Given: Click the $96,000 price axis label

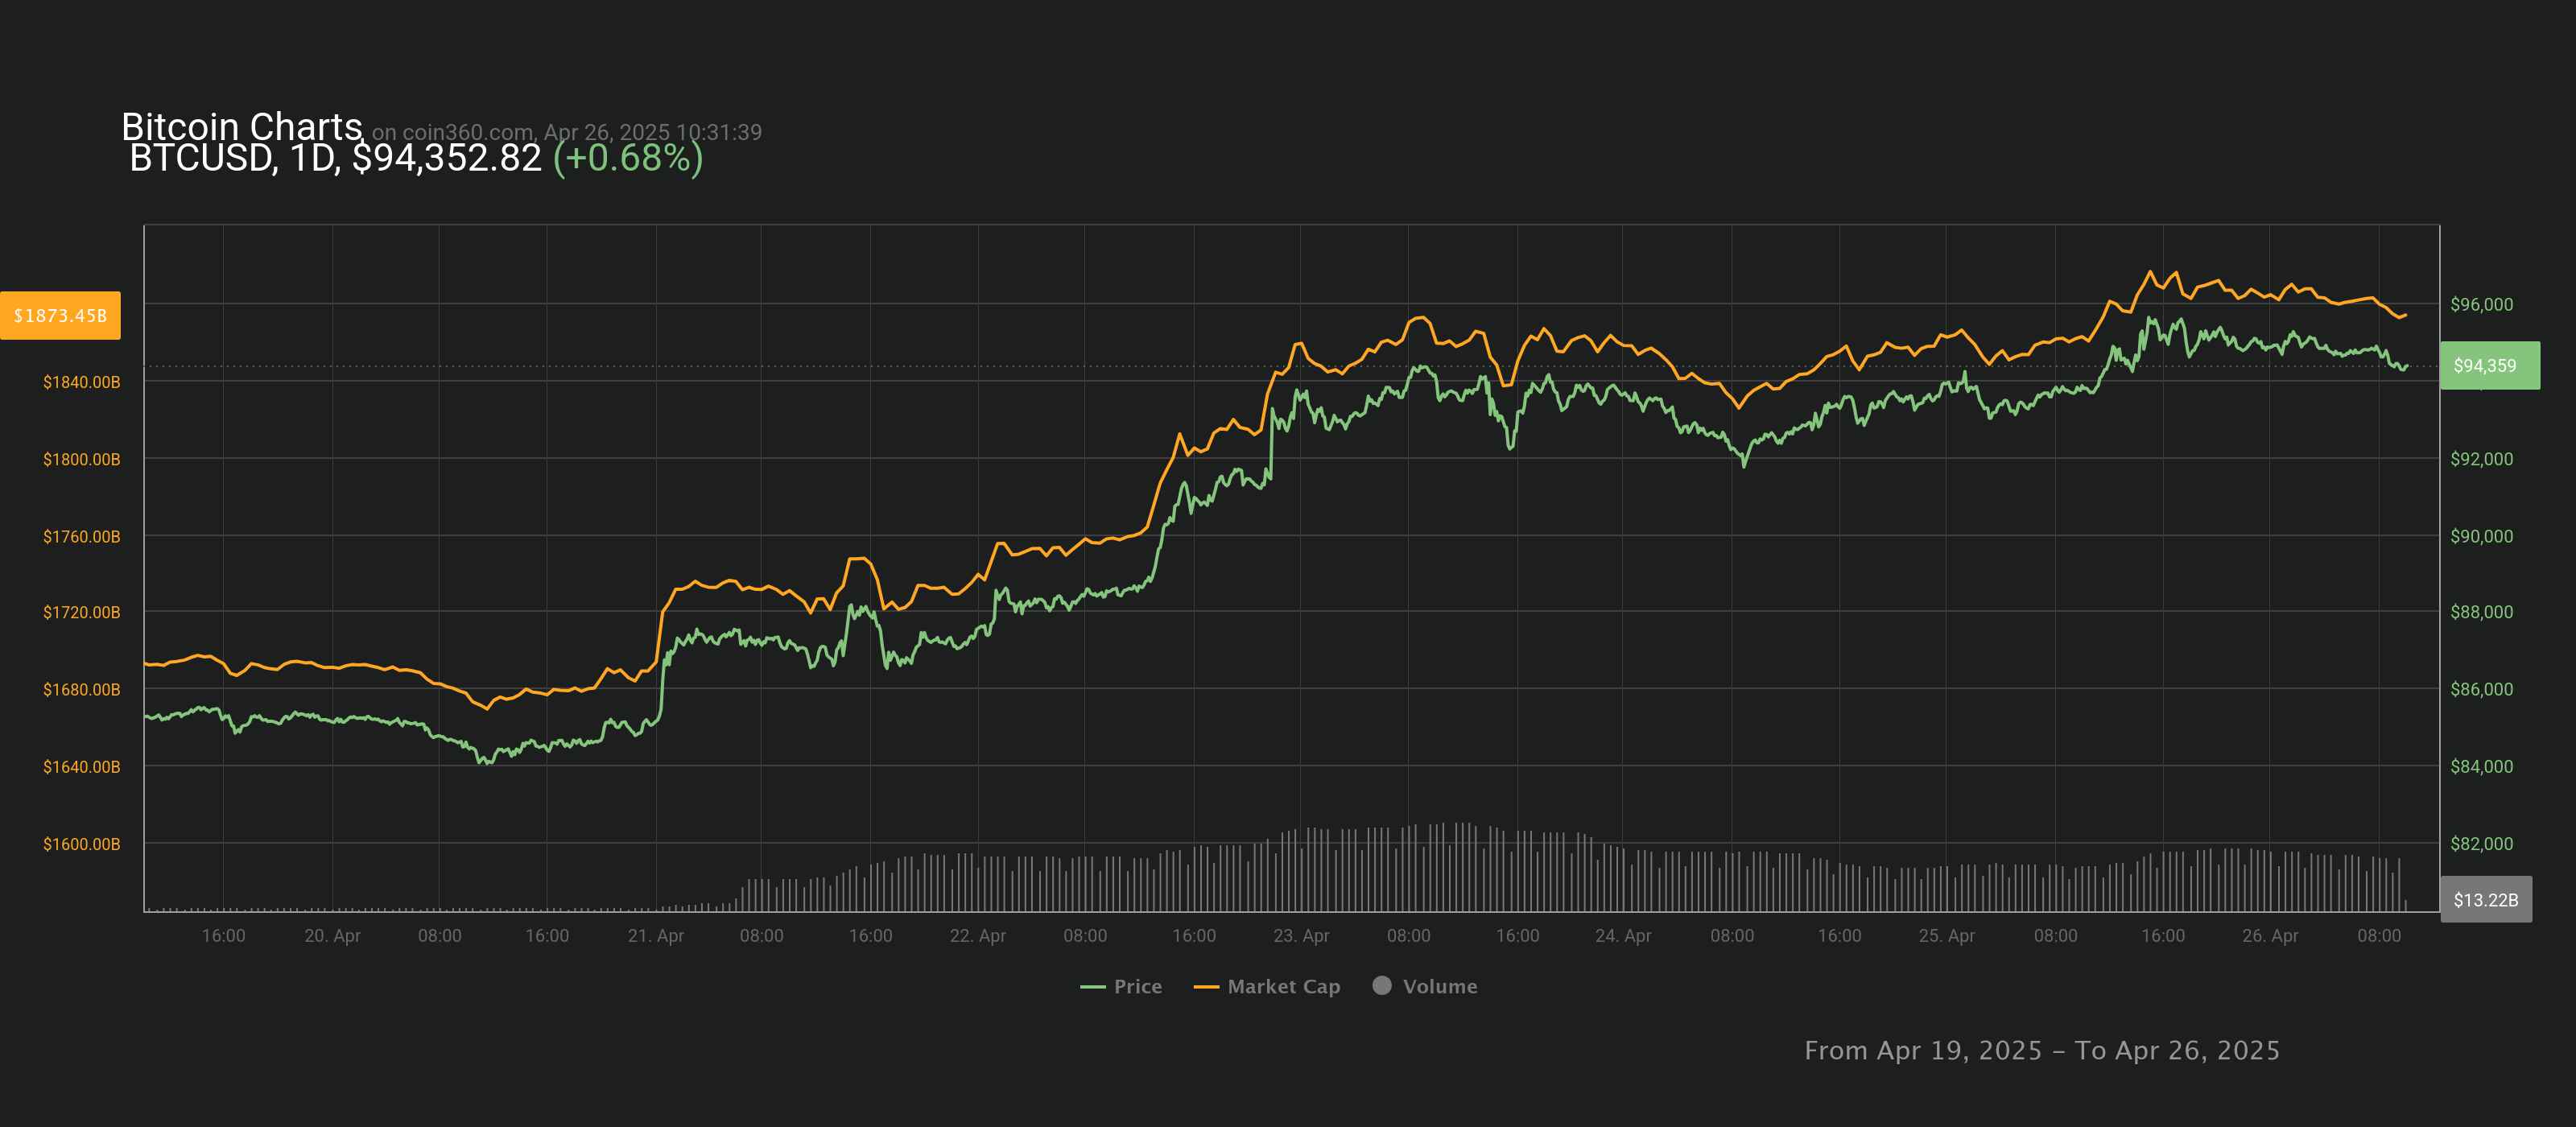Looking at the screenshot, I should point(2481,305).
